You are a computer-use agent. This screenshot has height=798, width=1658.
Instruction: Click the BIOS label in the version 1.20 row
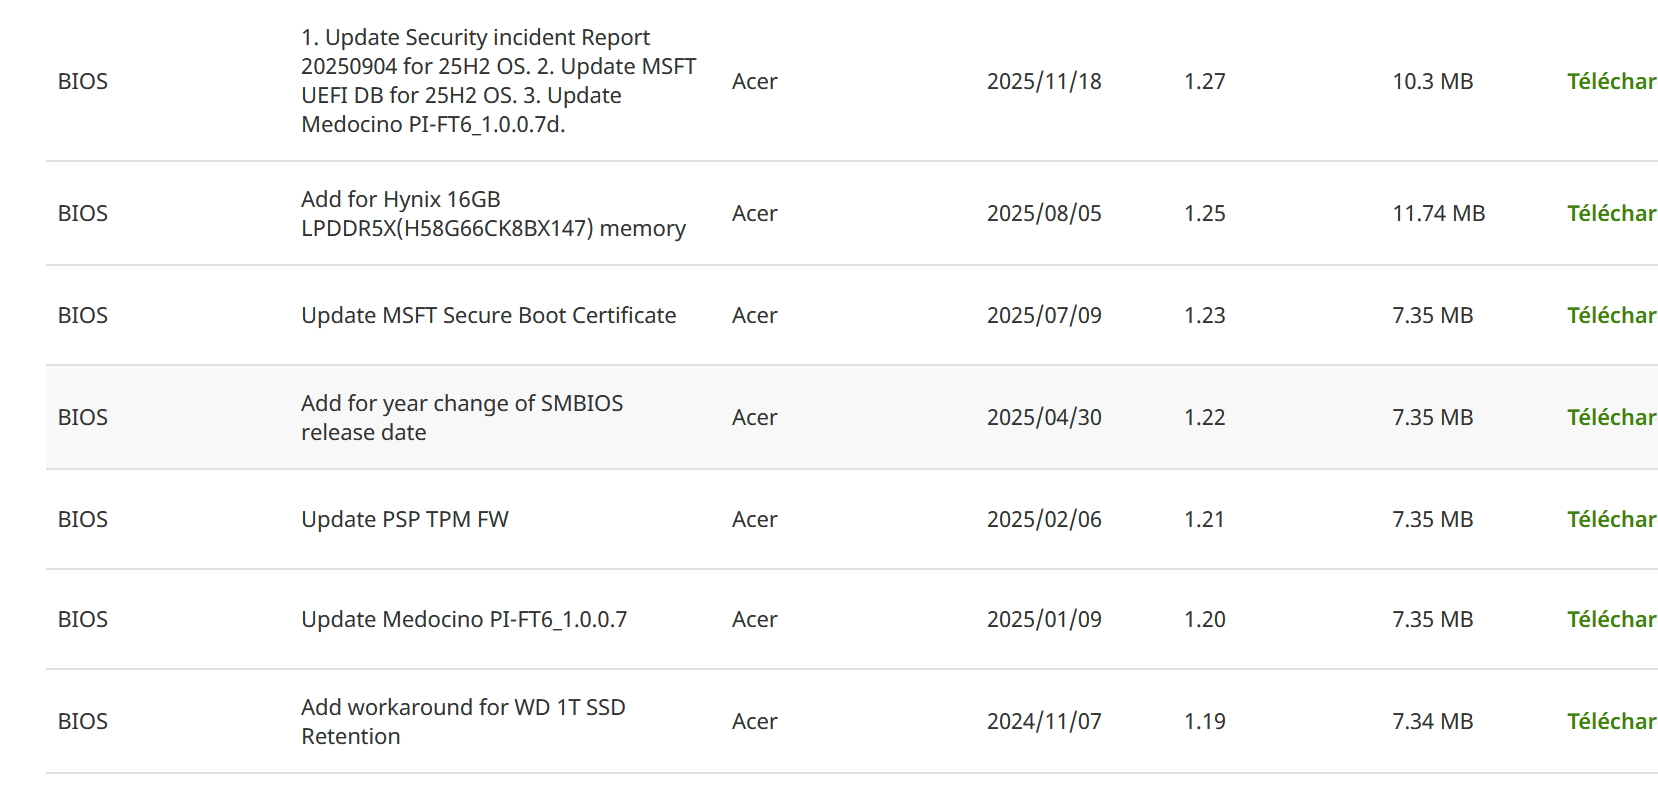click(83, 620)
